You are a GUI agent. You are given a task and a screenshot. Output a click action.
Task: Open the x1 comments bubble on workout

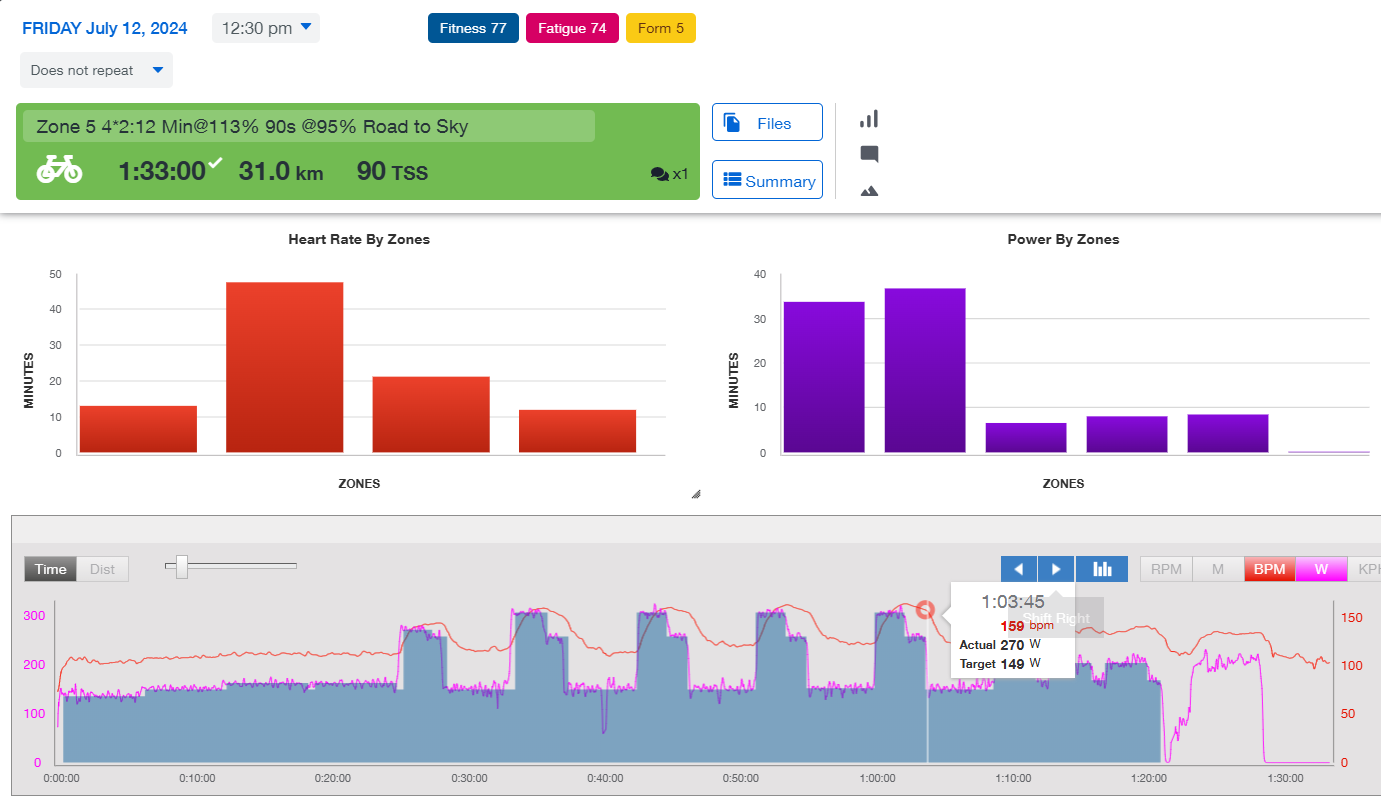pyautogui.click(x=669, y=174)
